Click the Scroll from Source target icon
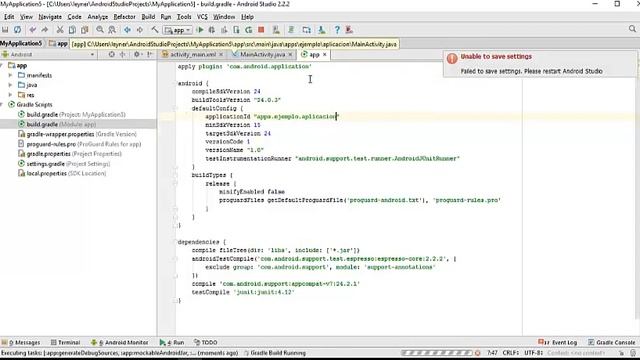This screenshot has height=360, width=640. (111, 54)
